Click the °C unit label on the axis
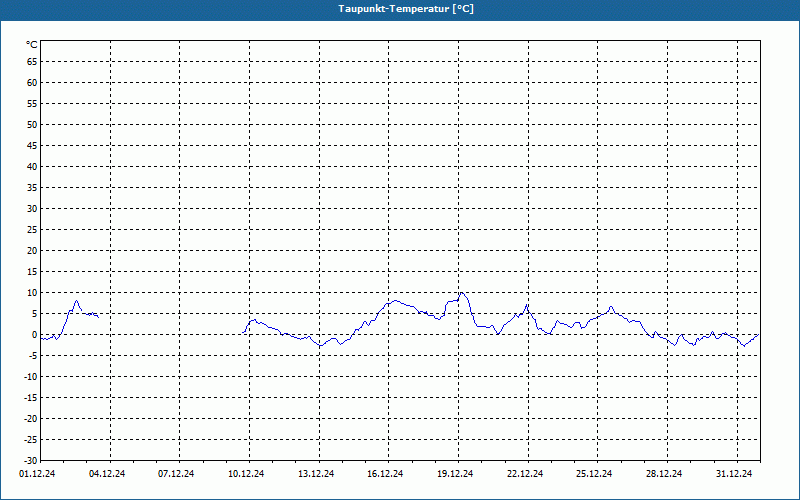The width and height of the screenshot is (800, 500). 32,45
